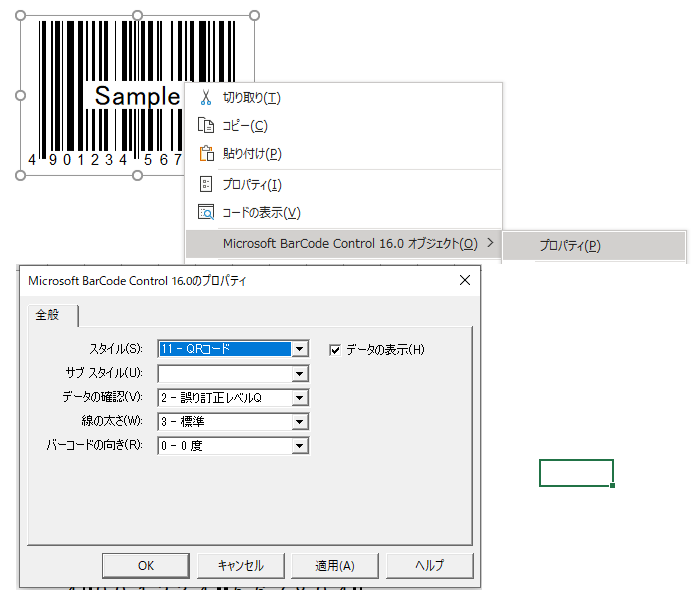The height and width of the screenshot is (610, 694).
Task: Click the cell's green fill handle
Action: 613,486
